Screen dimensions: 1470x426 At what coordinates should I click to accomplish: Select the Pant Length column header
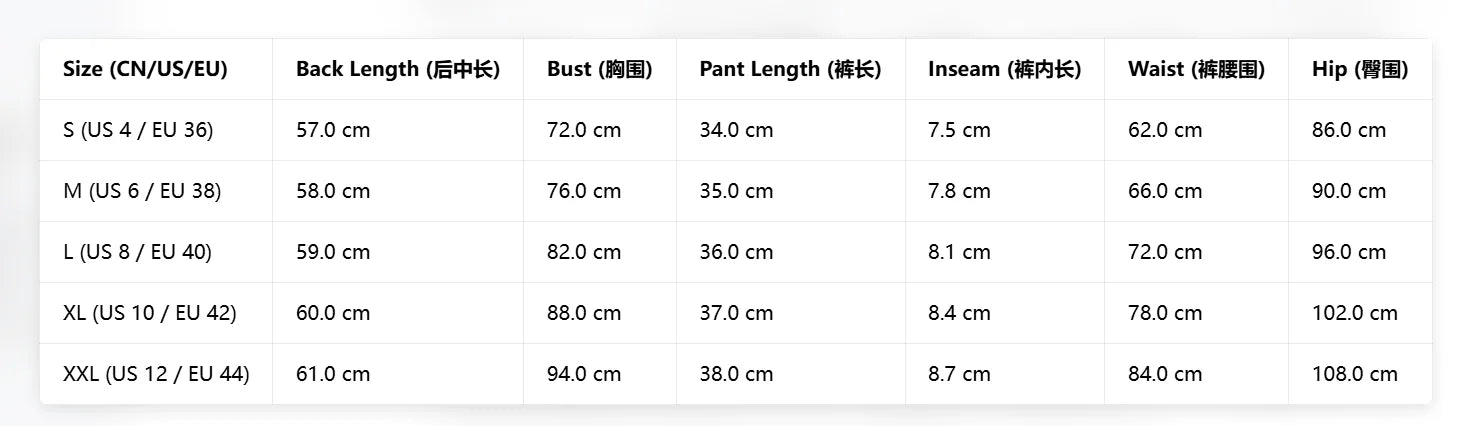point(790,69)
